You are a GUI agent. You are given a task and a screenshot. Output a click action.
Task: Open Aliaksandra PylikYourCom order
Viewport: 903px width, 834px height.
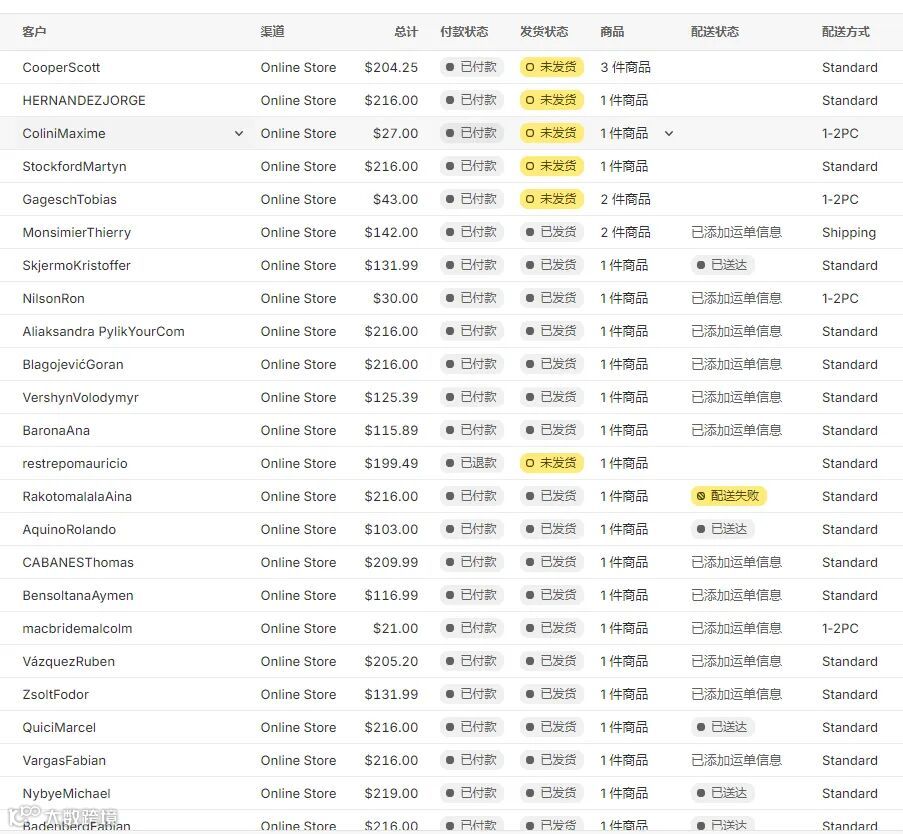[x=452, y=331]
